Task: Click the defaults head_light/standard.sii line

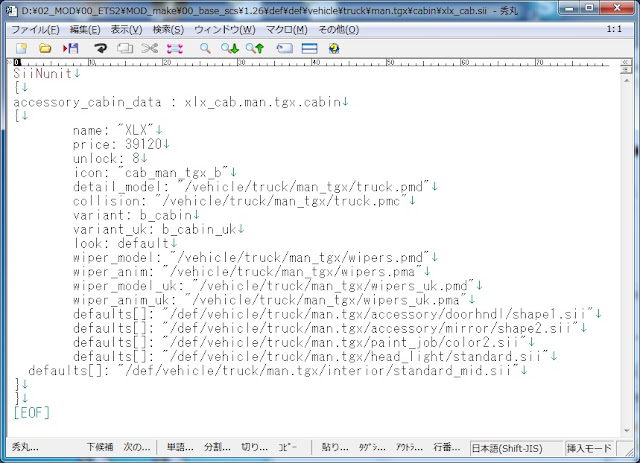Action: (315, 356)
